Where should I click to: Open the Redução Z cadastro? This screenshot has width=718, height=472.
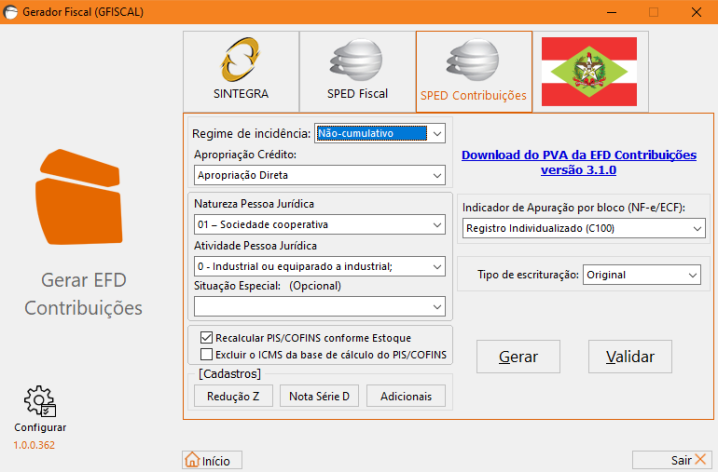pos(234,396)
